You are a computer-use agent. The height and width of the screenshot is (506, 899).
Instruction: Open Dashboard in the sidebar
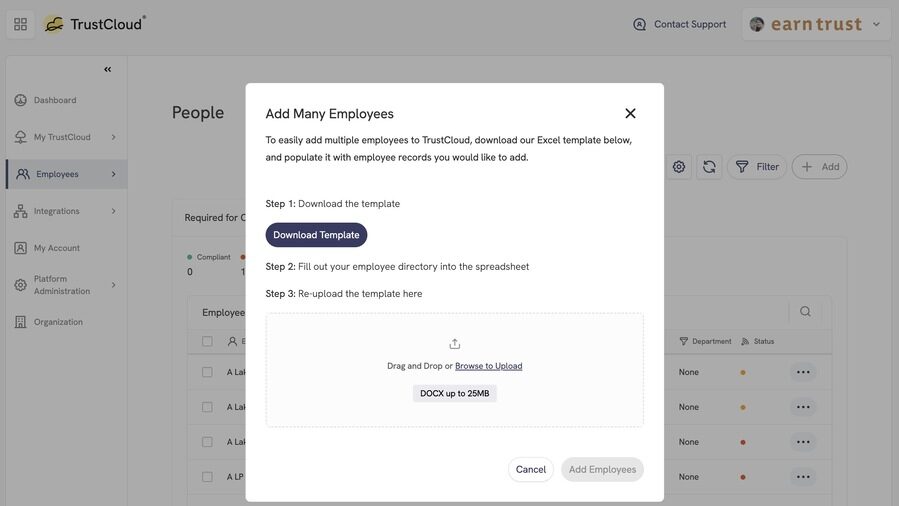click(x=55, y=100)
